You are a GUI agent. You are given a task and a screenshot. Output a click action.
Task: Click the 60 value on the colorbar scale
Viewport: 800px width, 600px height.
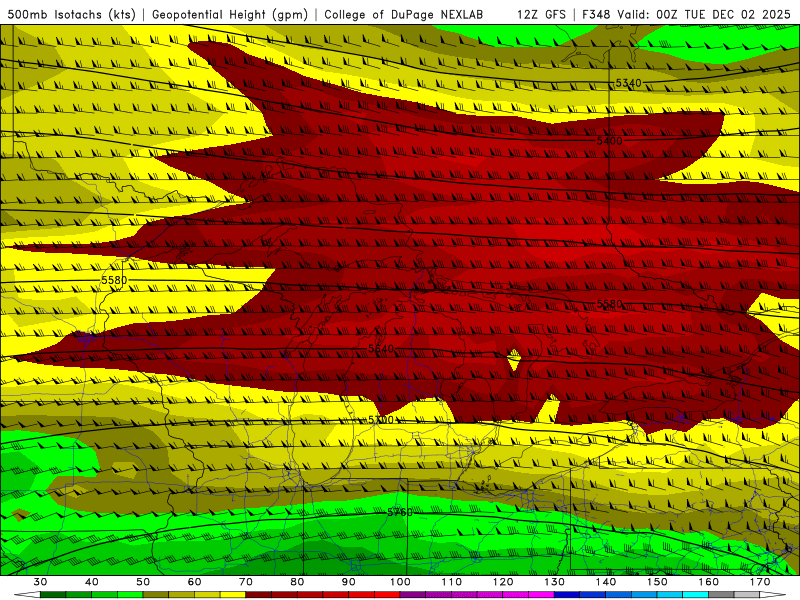pyautogui.click(x=194, y=582)
